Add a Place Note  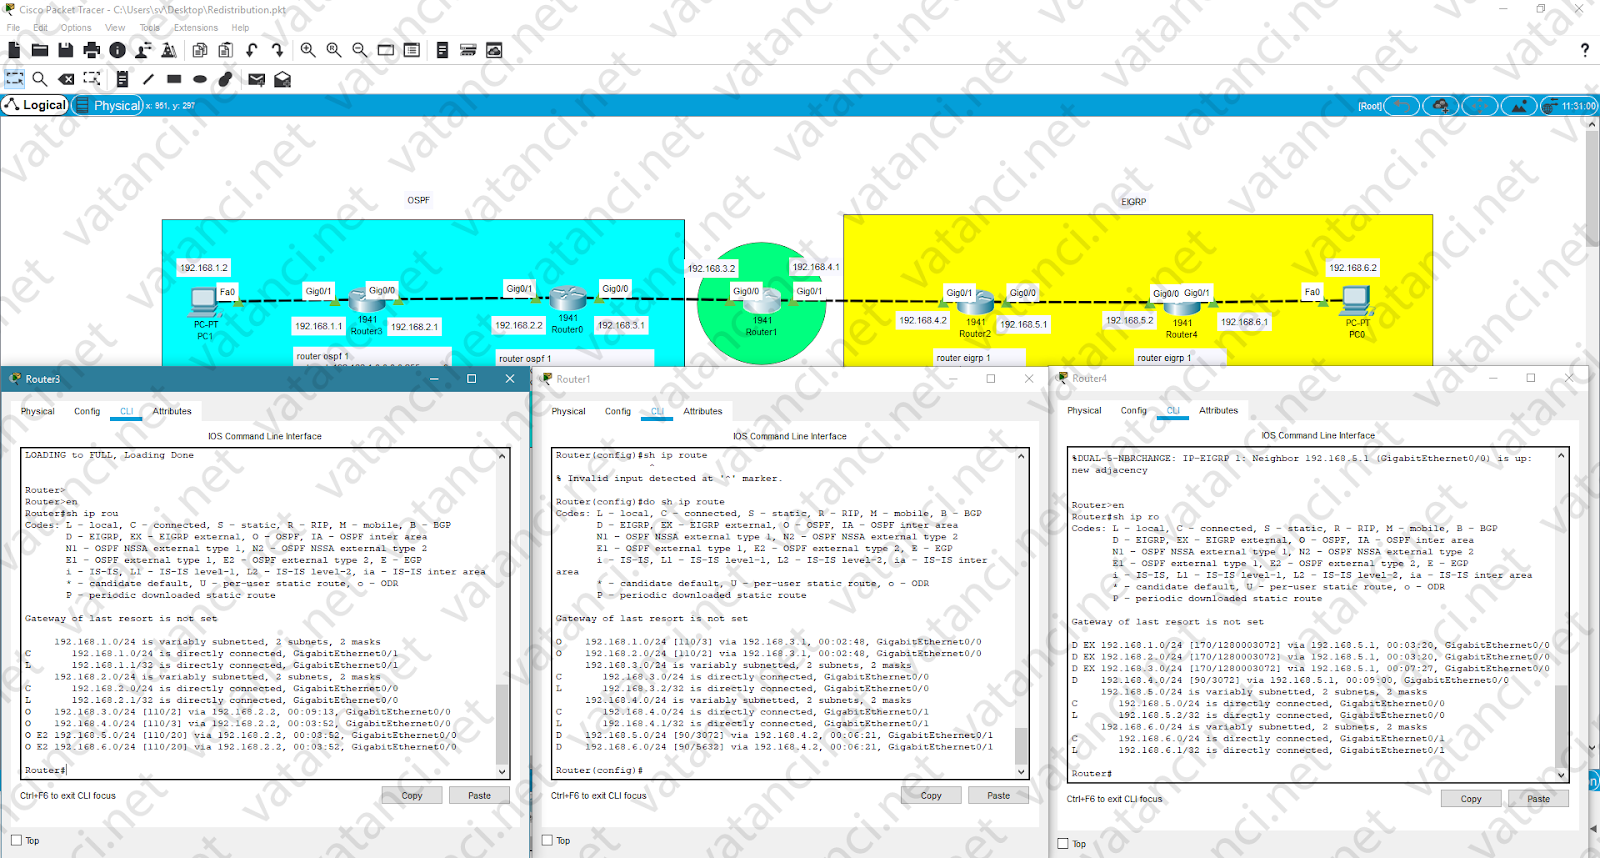click(x=122, y=79)
